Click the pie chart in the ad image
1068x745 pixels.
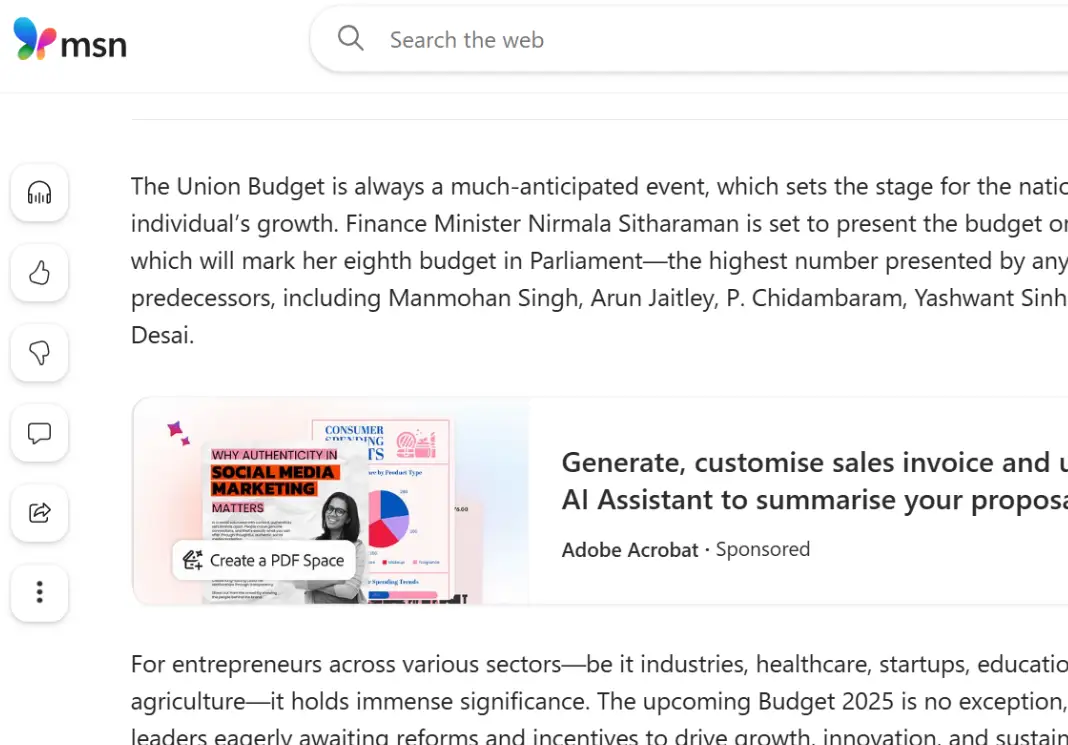pos(388,517)
